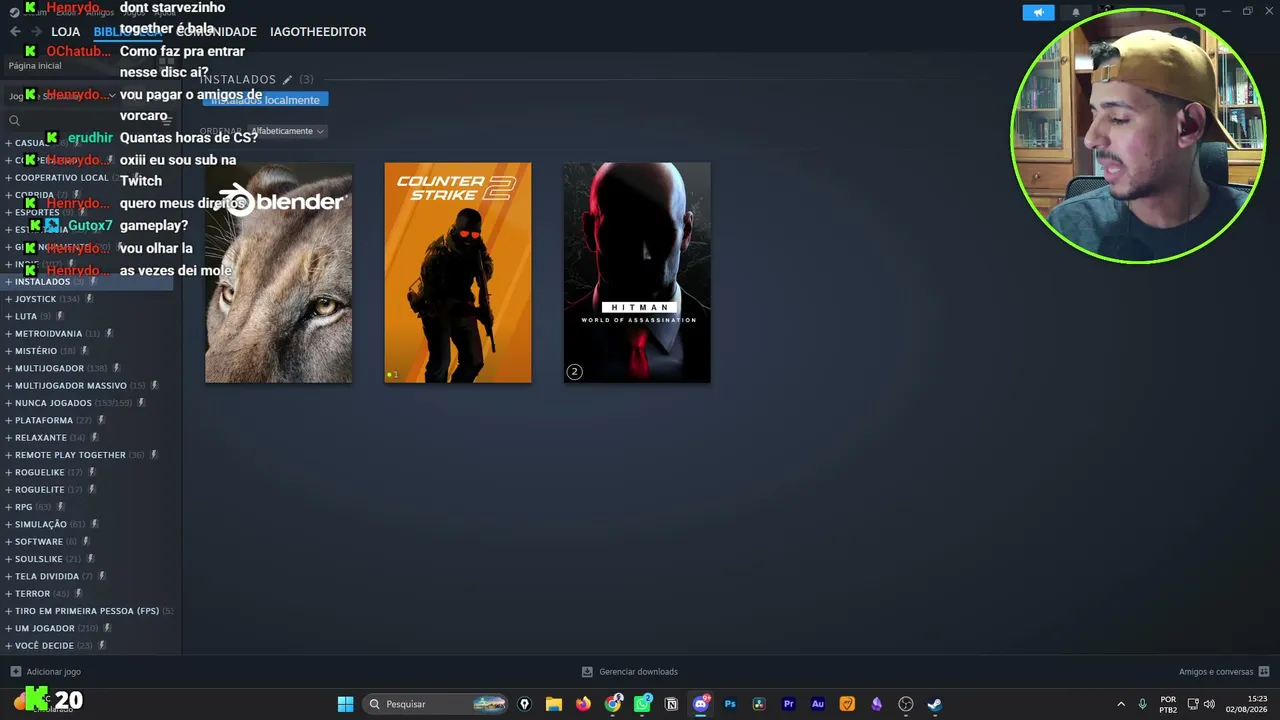This screenshot has width=1280, height=720.
Task: Open File Explorer from the taskbar
Action: [553, 704]
